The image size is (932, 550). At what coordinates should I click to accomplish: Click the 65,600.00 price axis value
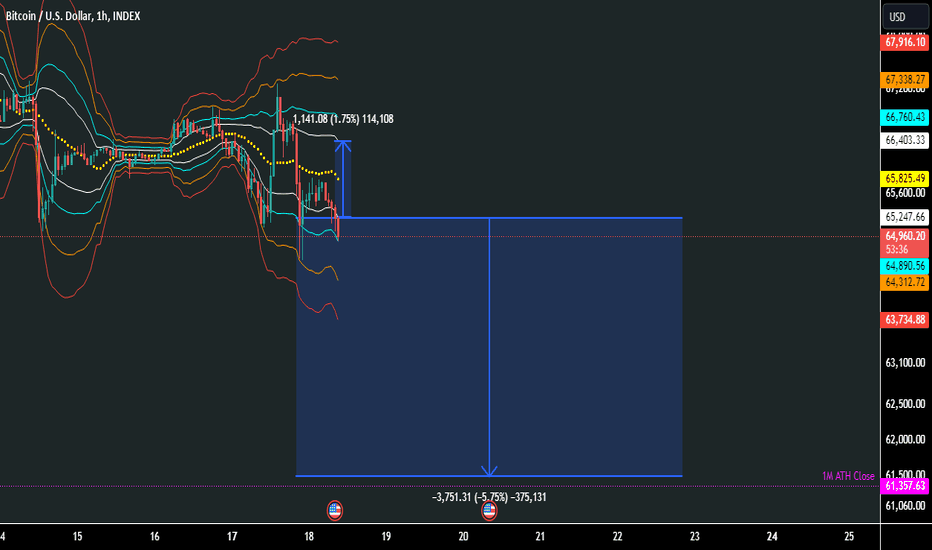click(x=905, y=193)
